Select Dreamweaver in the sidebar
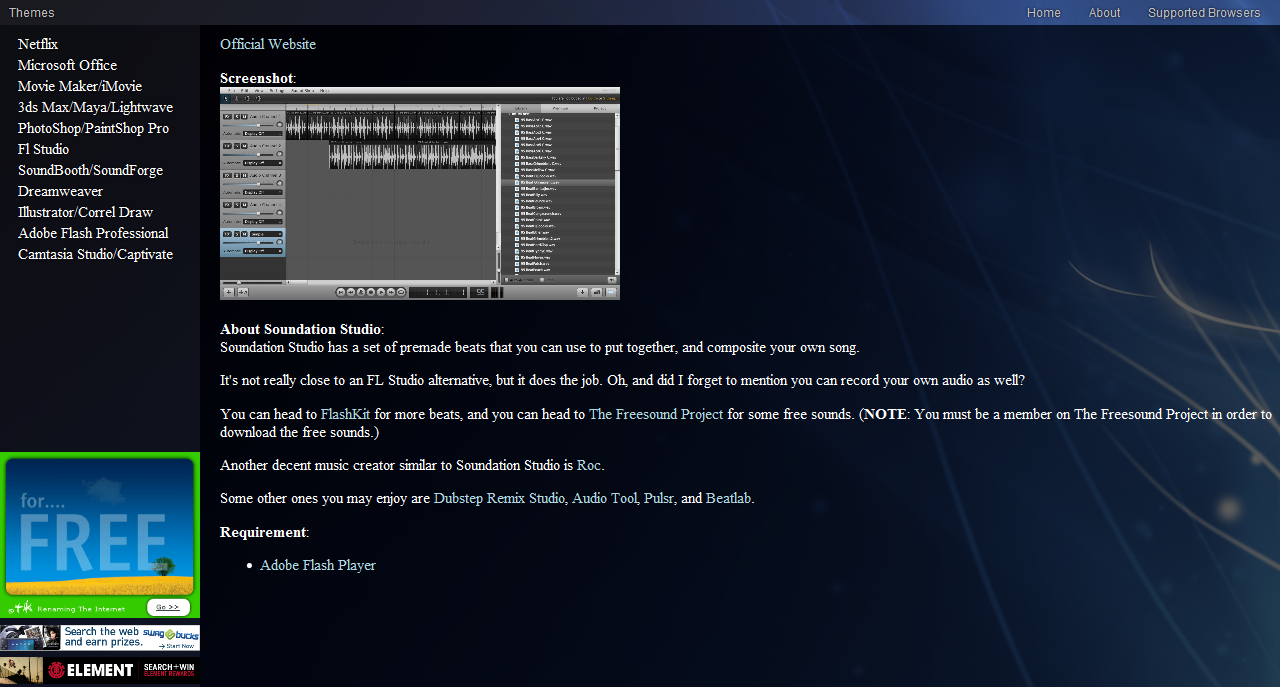The width and height of the screenshot is (1280, 687). click(x=60, y=191)
